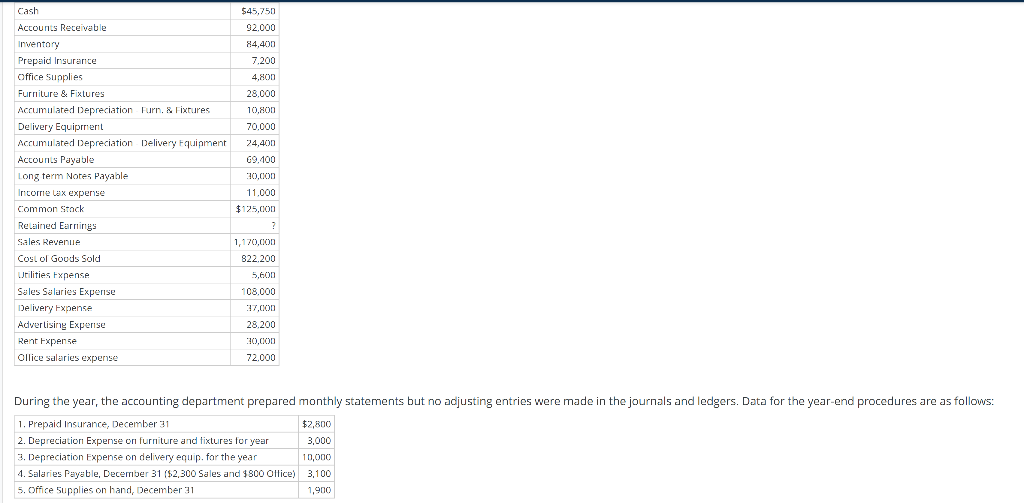Image resolution: width=1024 pixels, height=503 pixels.
Task: Click the 822,200 Cost of Goods Sold value
Action: [x=259, y=259]
